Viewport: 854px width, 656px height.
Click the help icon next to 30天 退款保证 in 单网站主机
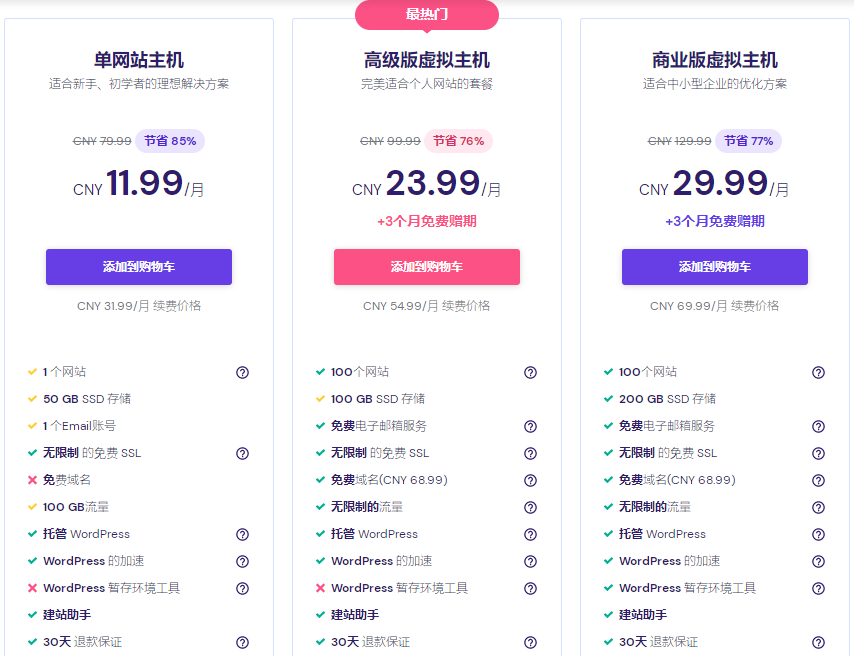point(242,643)
